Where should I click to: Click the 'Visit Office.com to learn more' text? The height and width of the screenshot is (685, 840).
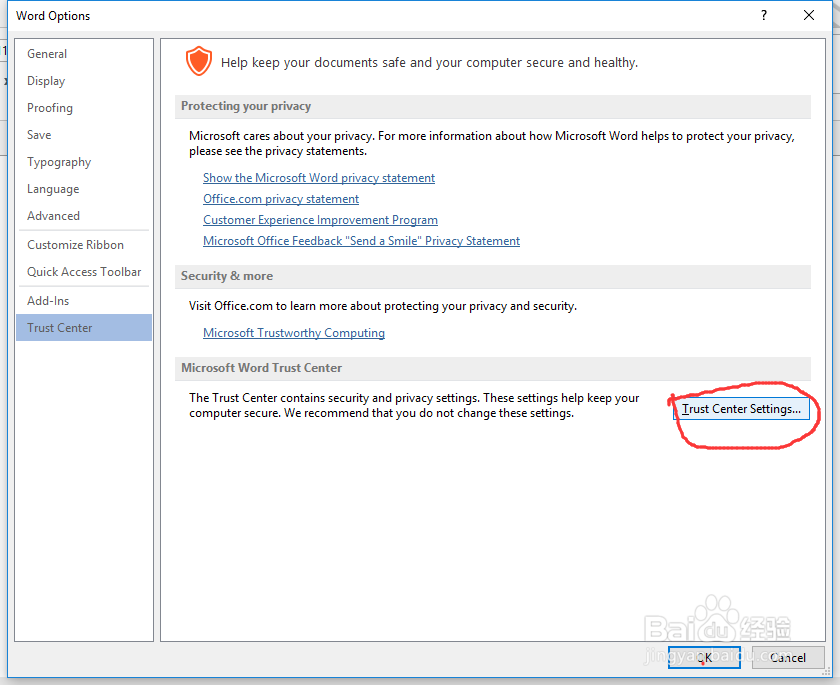(x=382, y=306)
